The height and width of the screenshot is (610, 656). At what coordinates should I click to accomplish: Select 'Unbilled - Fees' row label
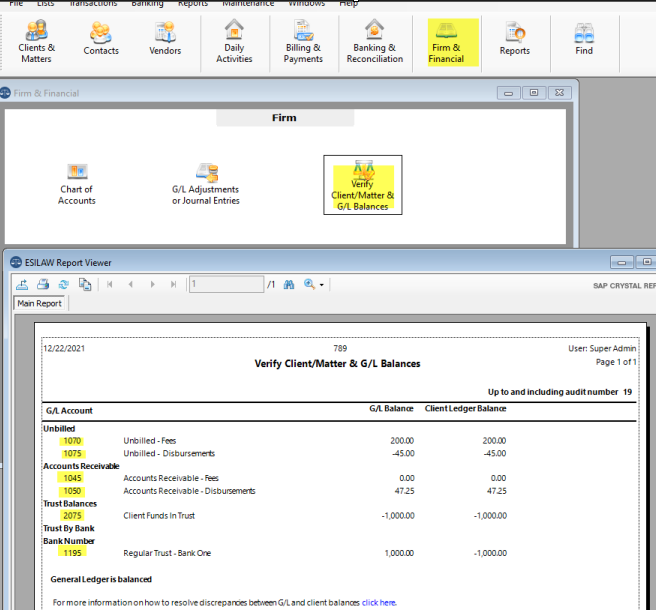pos(150,441)
